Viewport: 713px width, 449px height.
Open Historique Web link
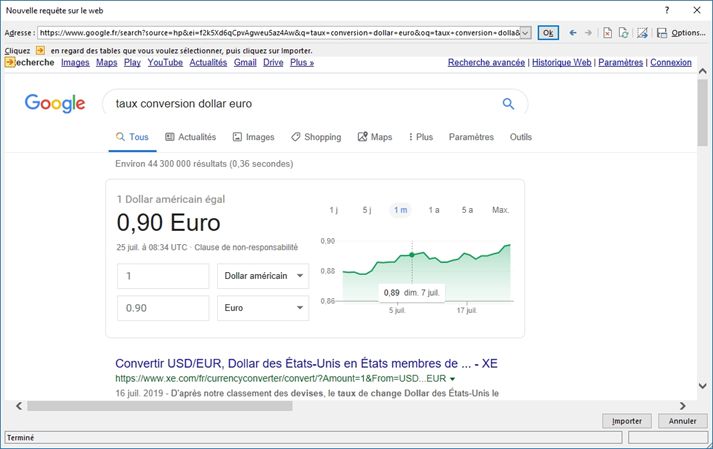[562, 62]
